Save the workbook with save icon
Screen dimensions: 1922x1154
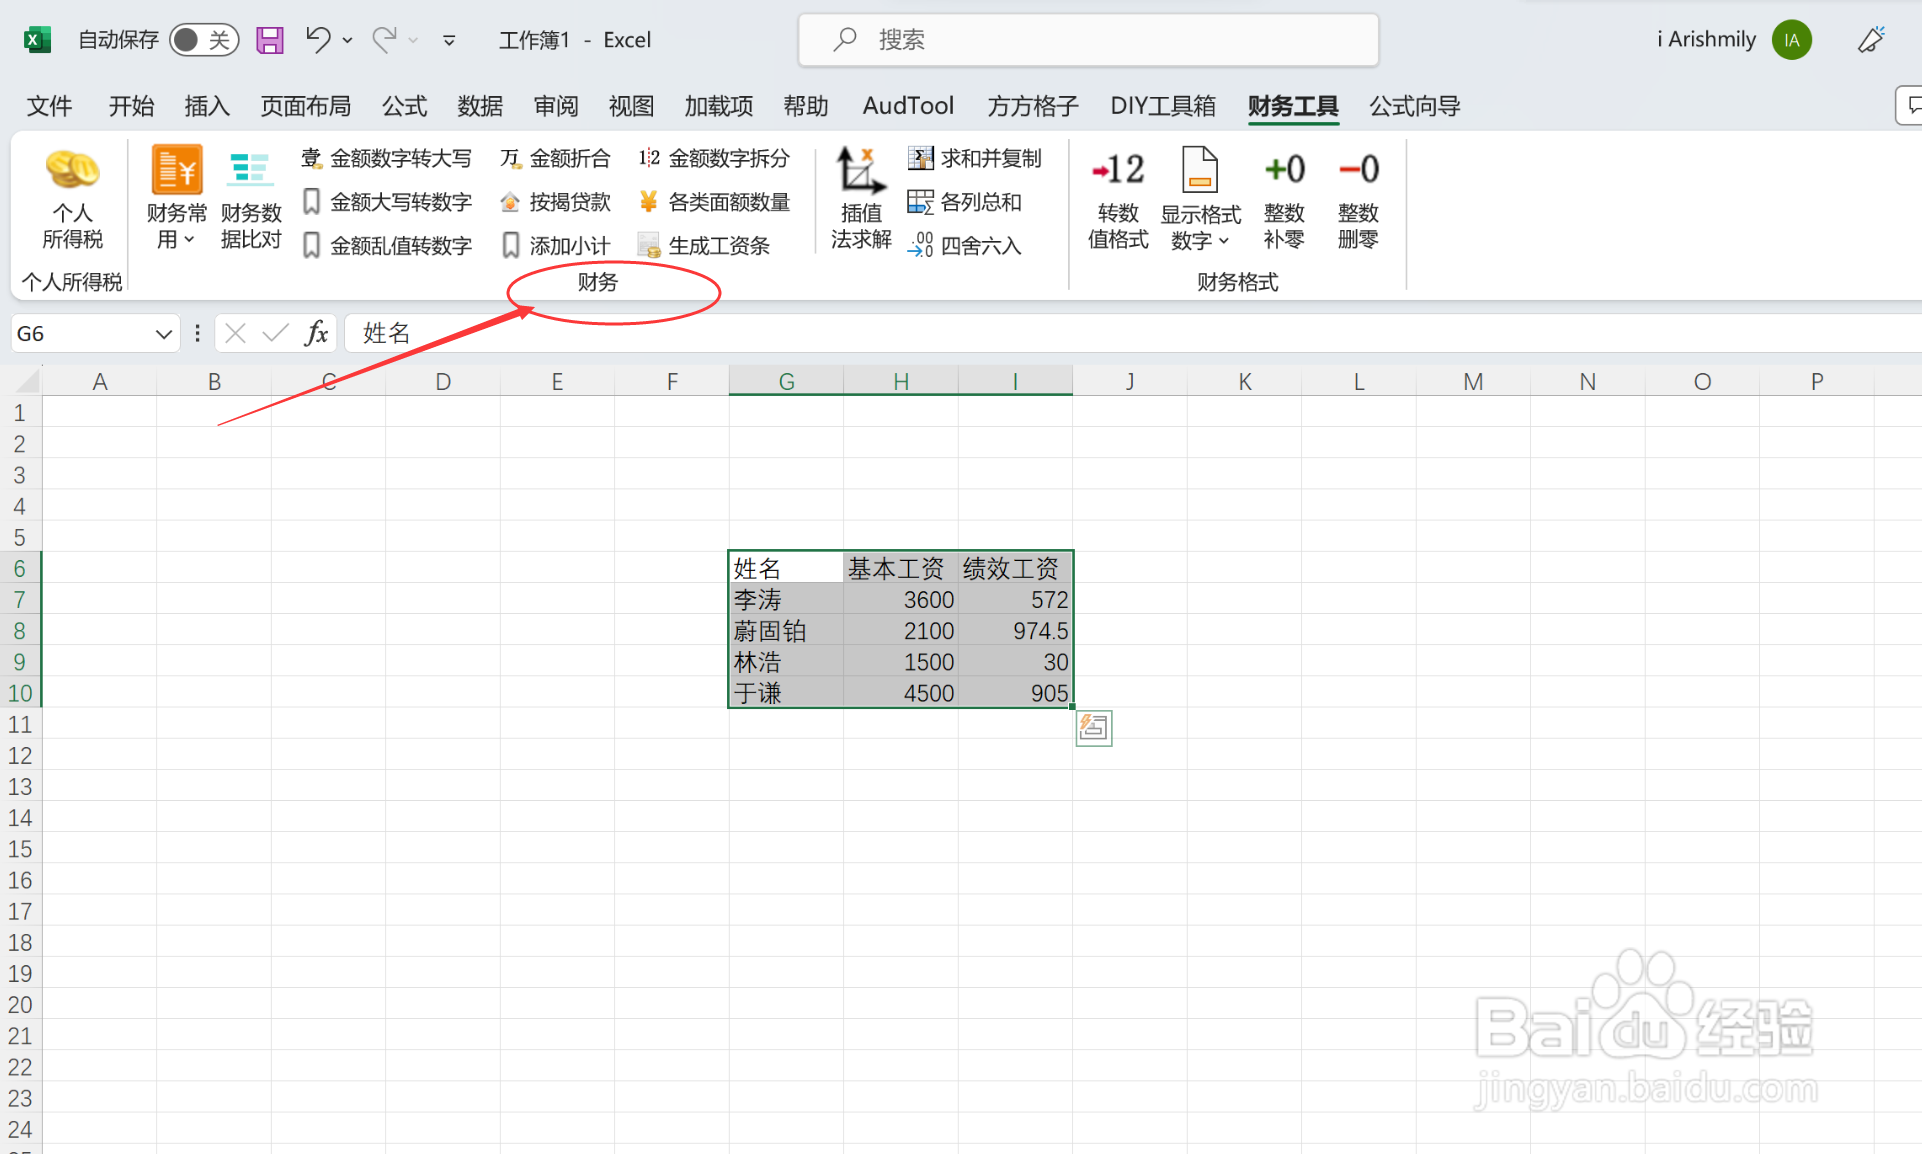point(270,40)
